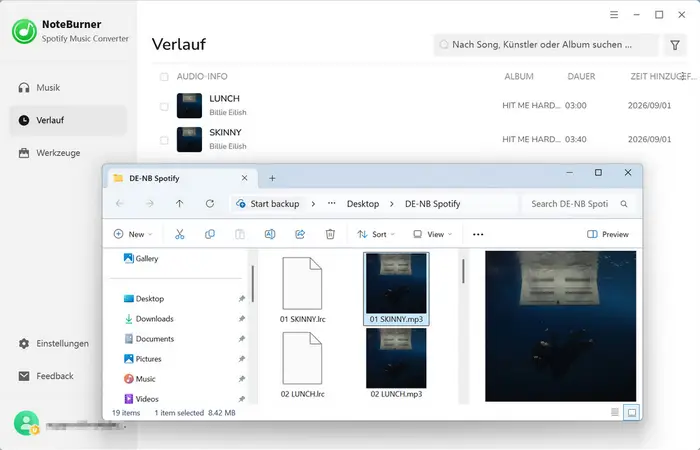Click DE-NB Spotify breadcrumb segment
This screenshot has width=700, height=450.
[433, 204]
